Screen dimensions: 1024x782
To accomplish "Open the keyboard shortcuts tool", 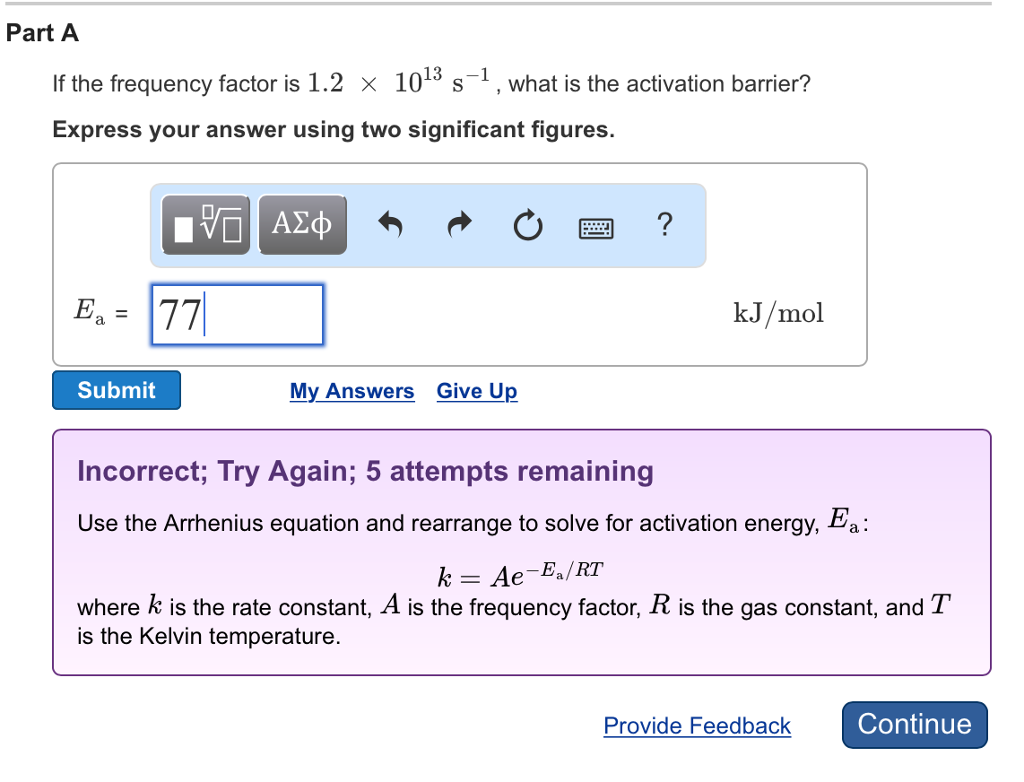I will coord(595,227).
